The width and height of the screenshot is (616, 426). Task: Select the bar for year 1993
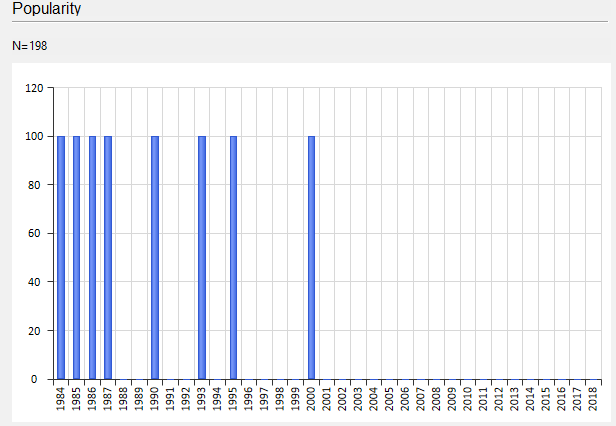(x=202, y=257)
